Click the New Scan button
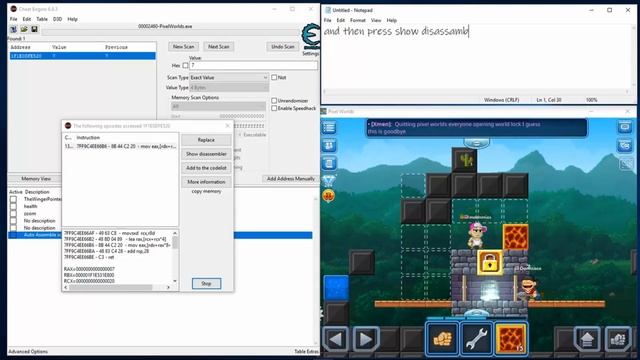640x360 pixels. (x=184, y=47)
